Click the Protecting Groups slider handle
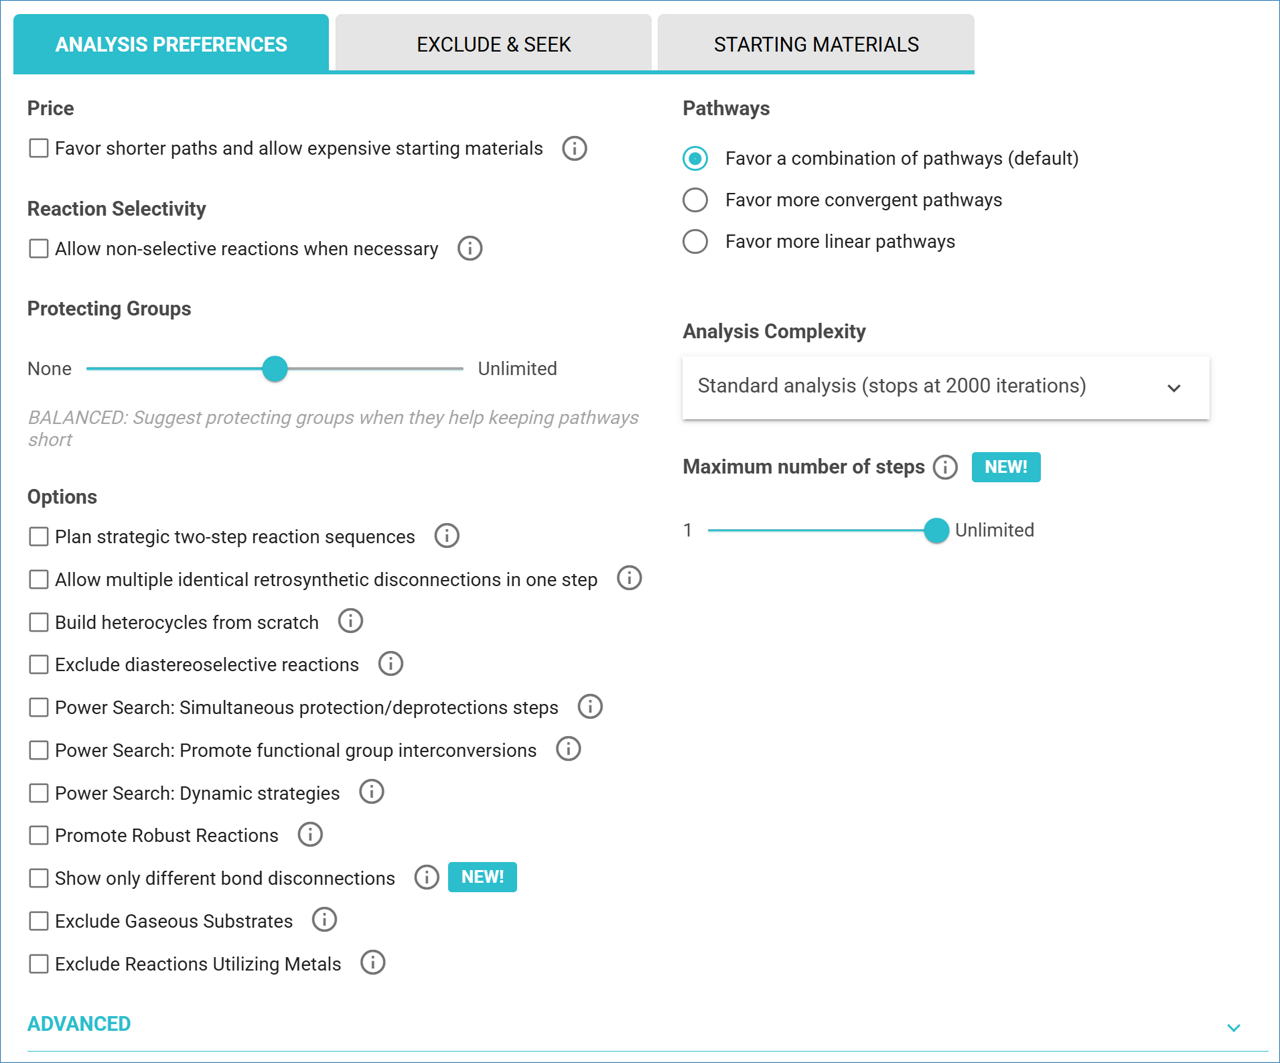Image resolution: width=1280 pixels, height=1063 pixels. (275, 369)
